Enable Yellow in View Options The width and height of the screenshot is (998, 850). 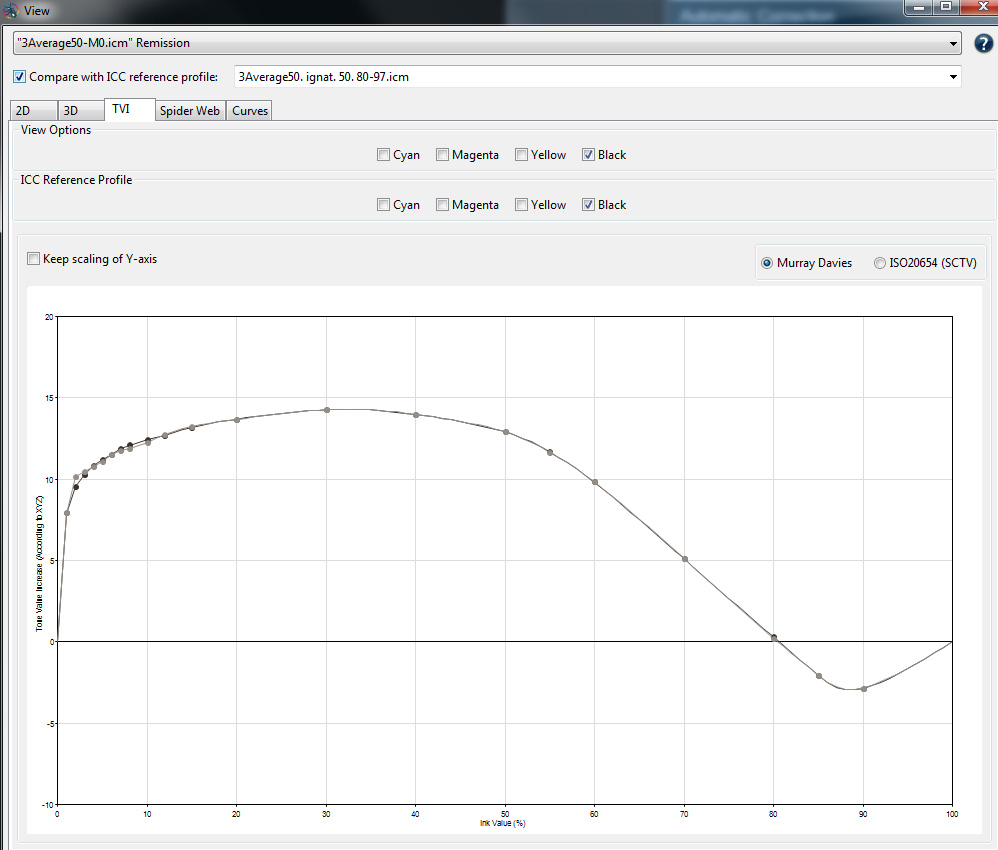(521, 155)
